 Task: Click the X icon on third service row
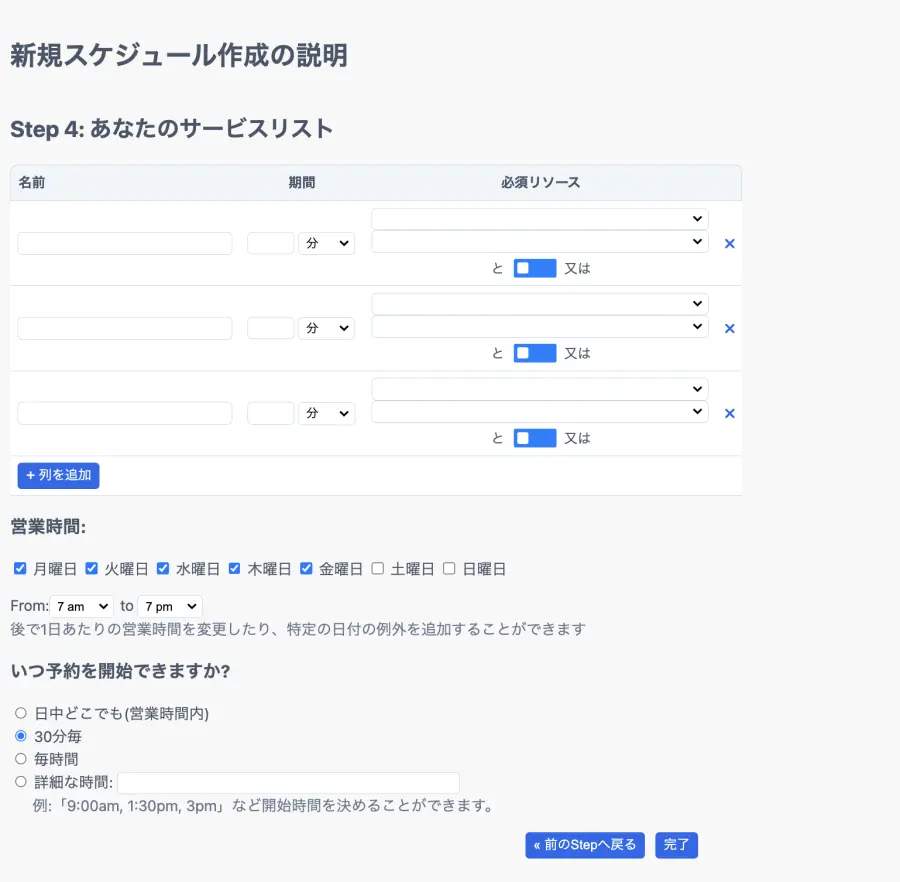(x=729, y=414)
